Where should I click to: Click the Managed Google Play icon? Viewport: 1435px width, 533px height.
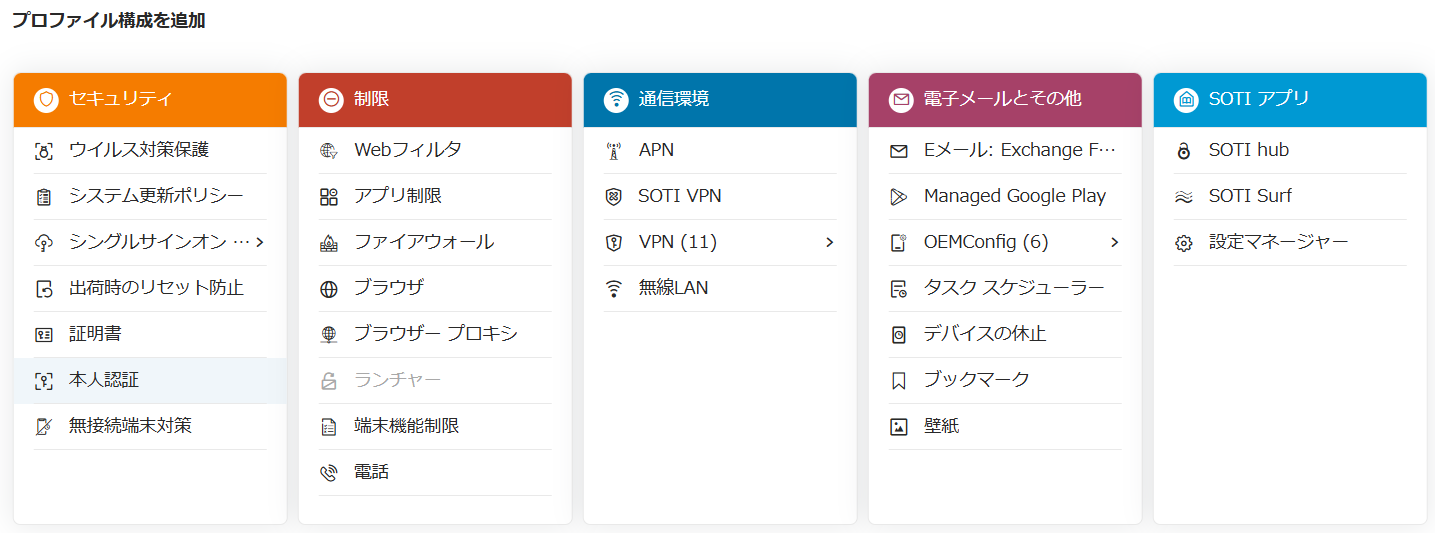pos(899,197)
